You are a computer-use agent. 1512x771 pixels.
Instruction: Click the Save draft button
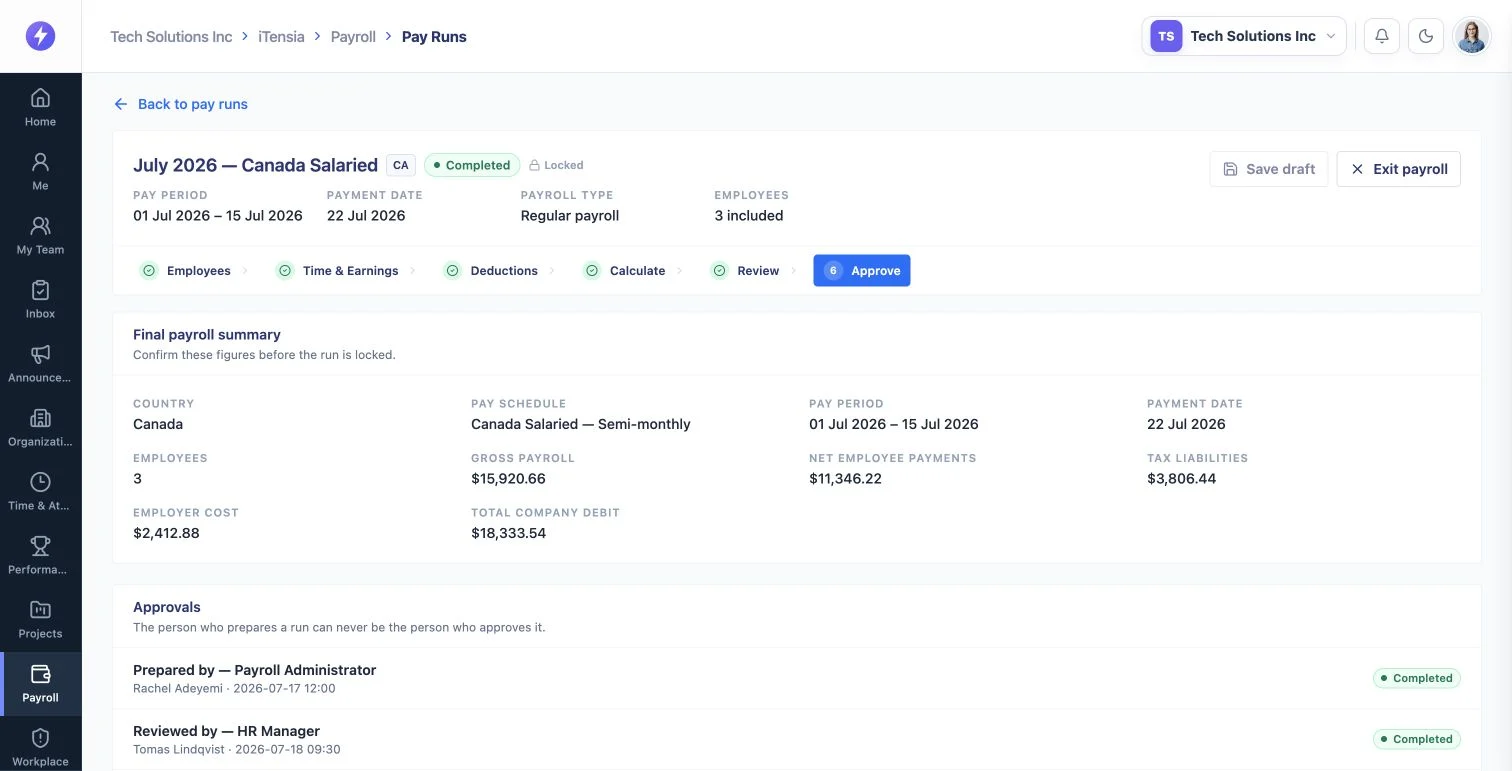pyautogui.click(x=1269, y=169)
